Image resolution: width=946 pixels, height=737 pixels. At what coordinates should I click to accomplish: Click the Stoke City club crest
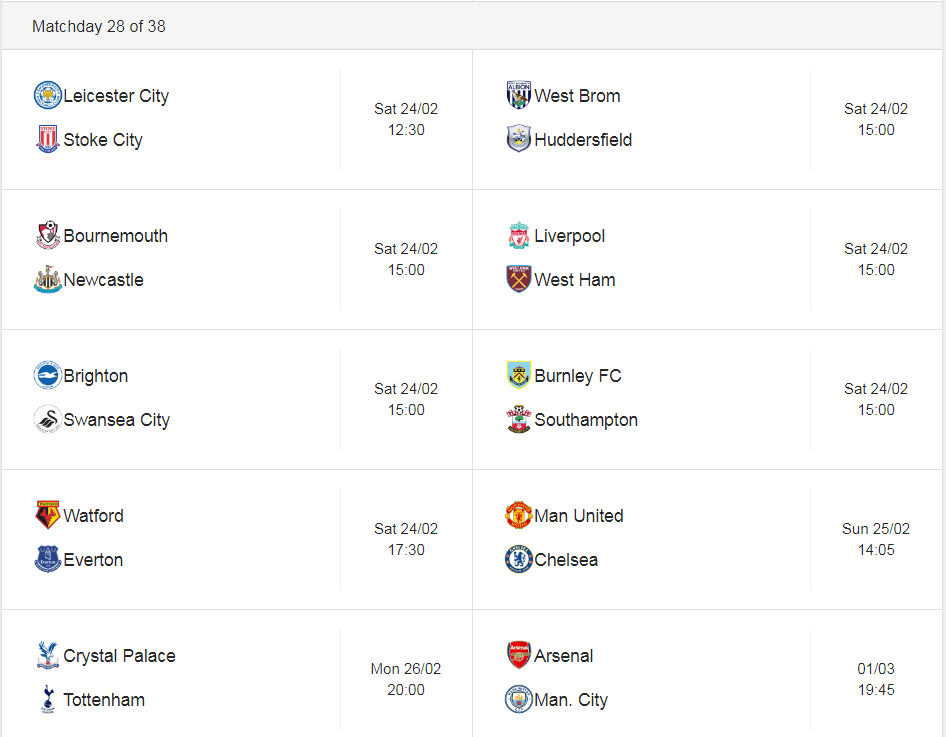[48, 139]
